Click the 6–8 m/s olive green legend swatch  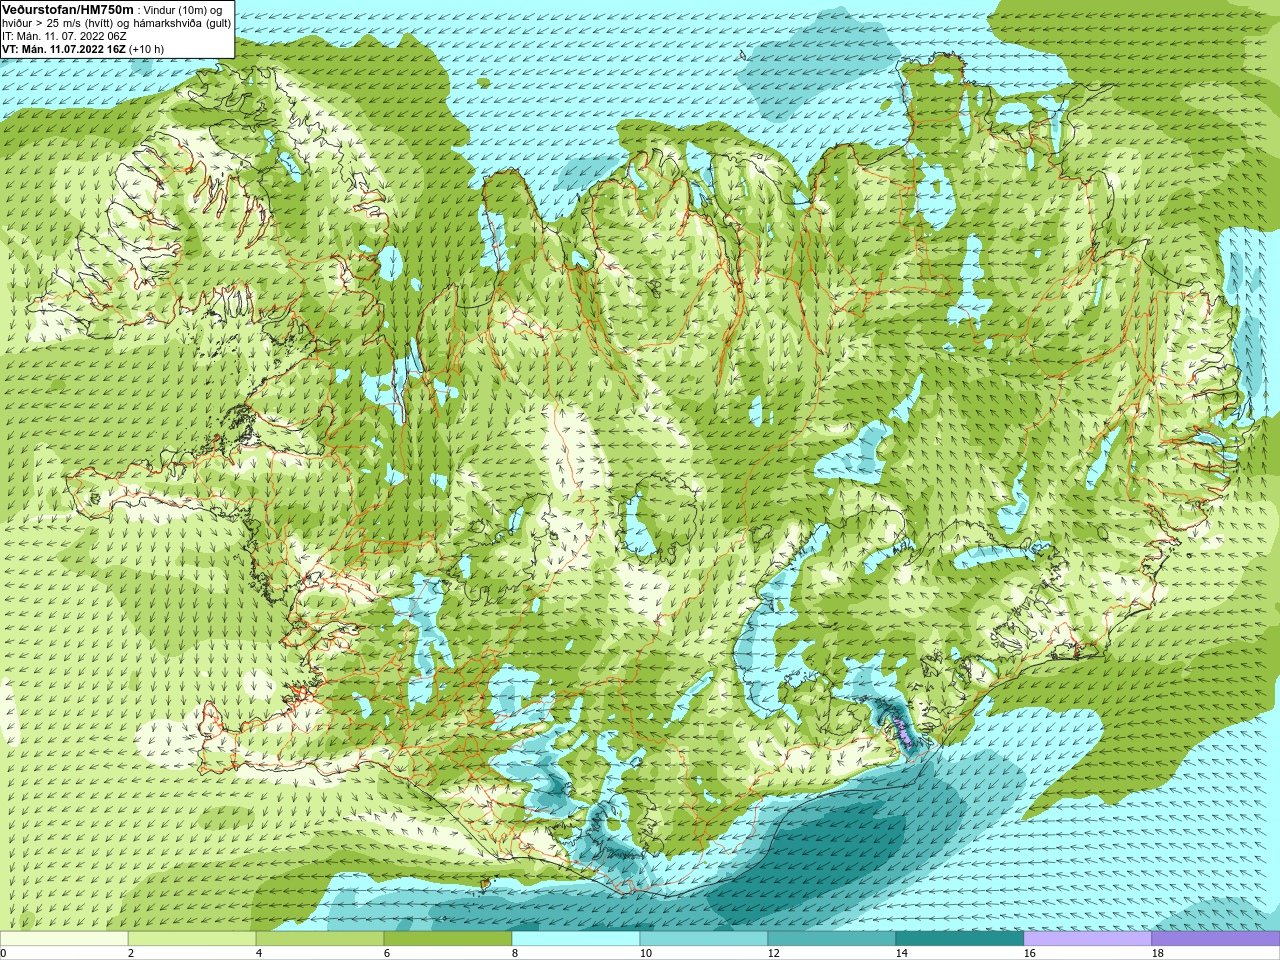(448, 939)
